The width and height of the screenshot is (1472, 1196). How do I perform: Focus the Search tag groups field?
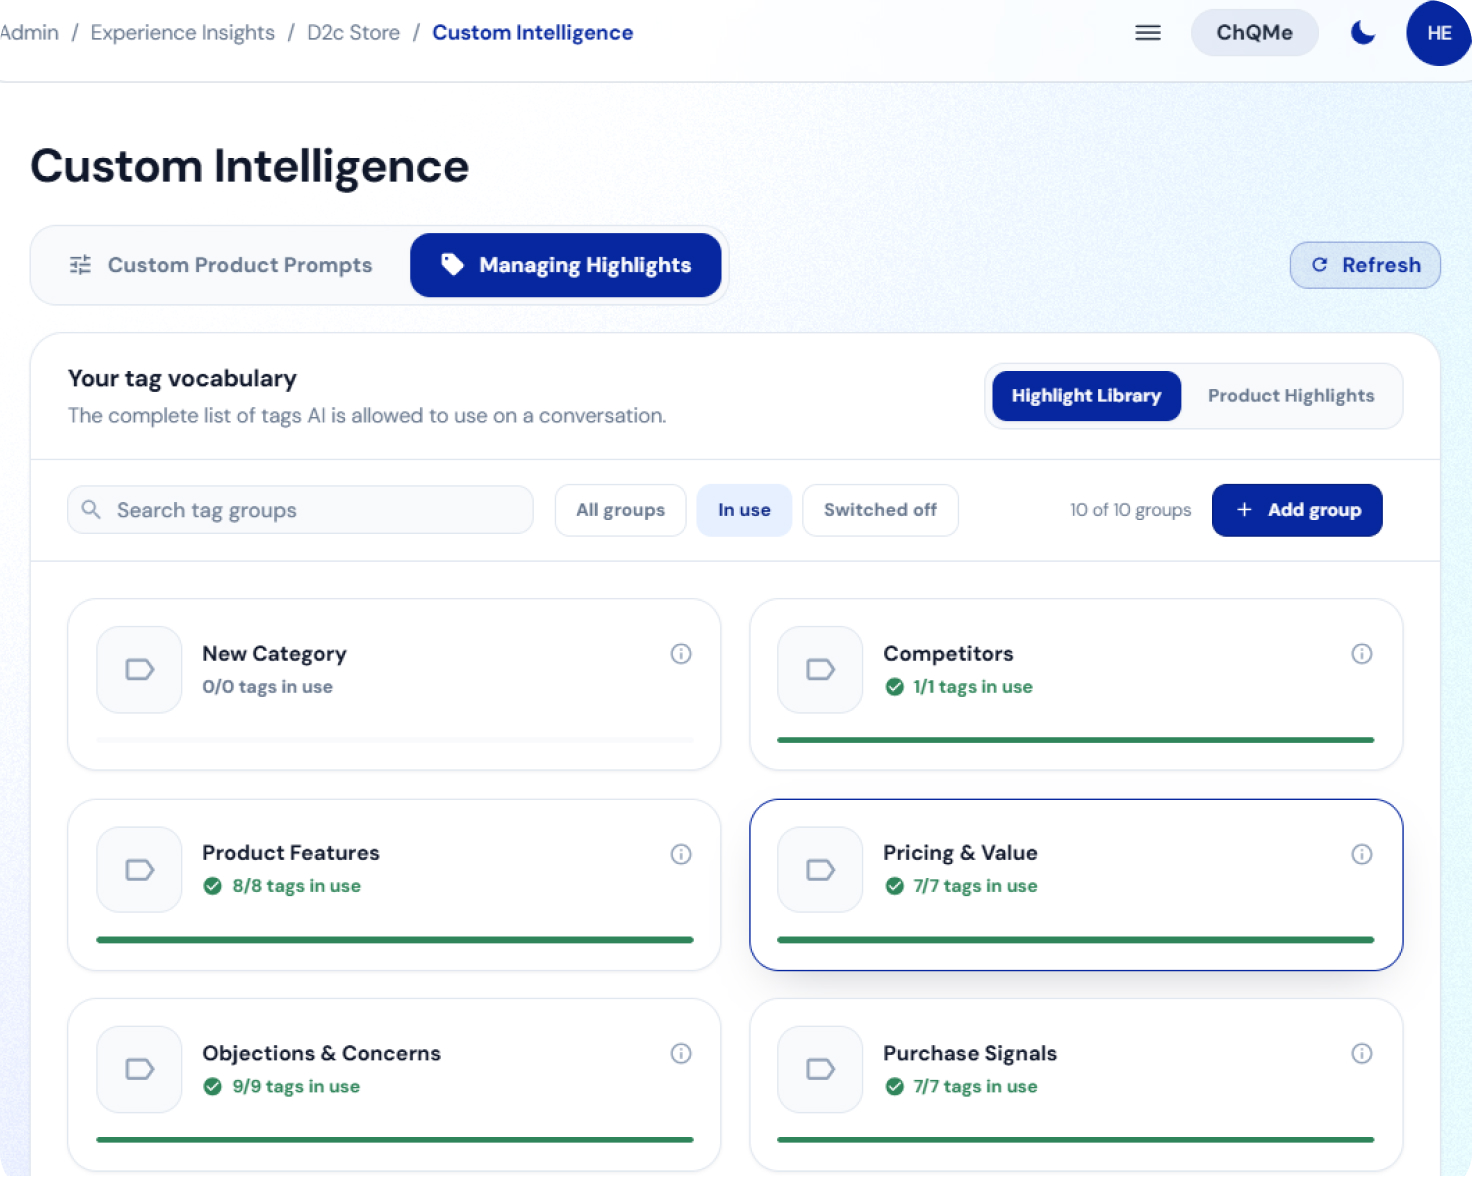click(300, 510)
